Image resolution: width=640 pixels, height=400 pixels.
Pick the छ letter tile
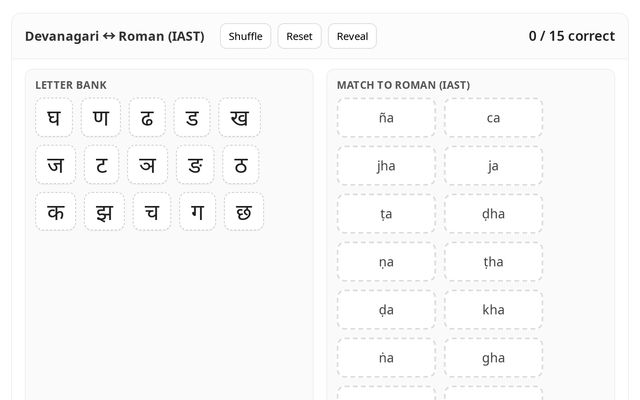point(244,212)
